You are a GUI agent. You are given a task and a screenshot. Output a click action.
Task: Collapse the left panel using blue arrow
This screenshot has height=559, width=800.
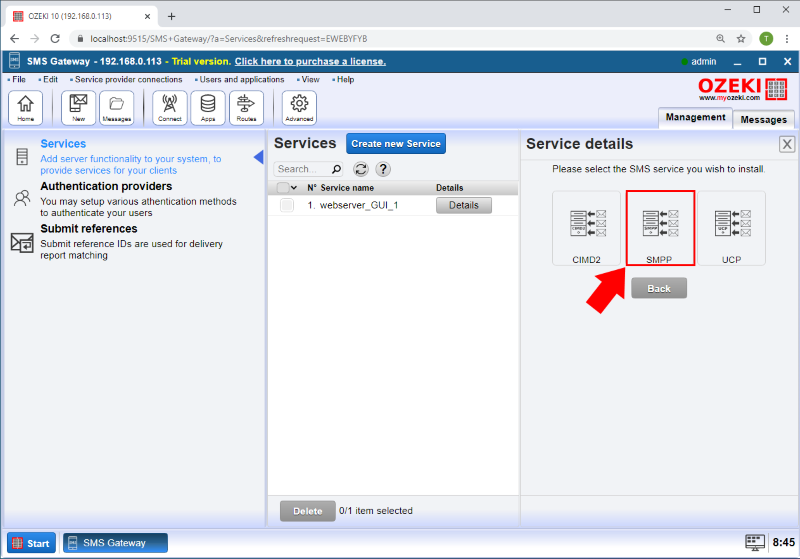point(259,157)
